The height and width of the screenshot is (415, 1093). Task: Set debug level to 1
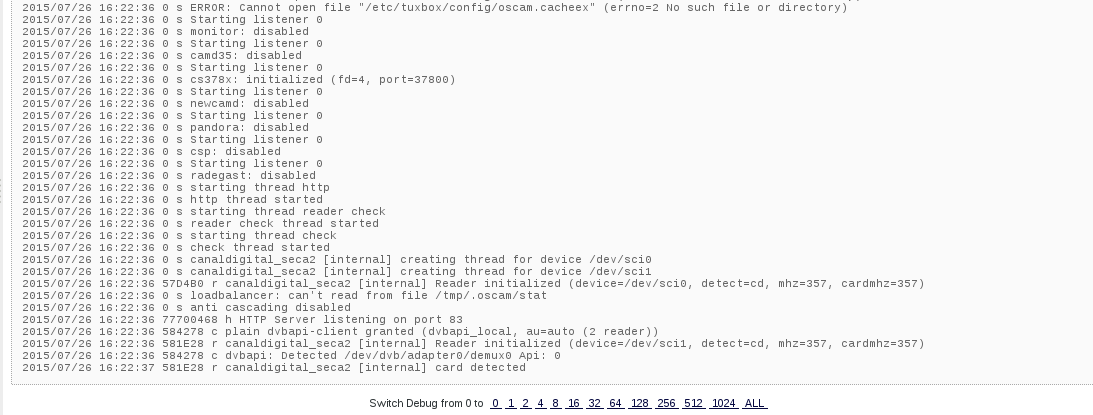point(511,403)
